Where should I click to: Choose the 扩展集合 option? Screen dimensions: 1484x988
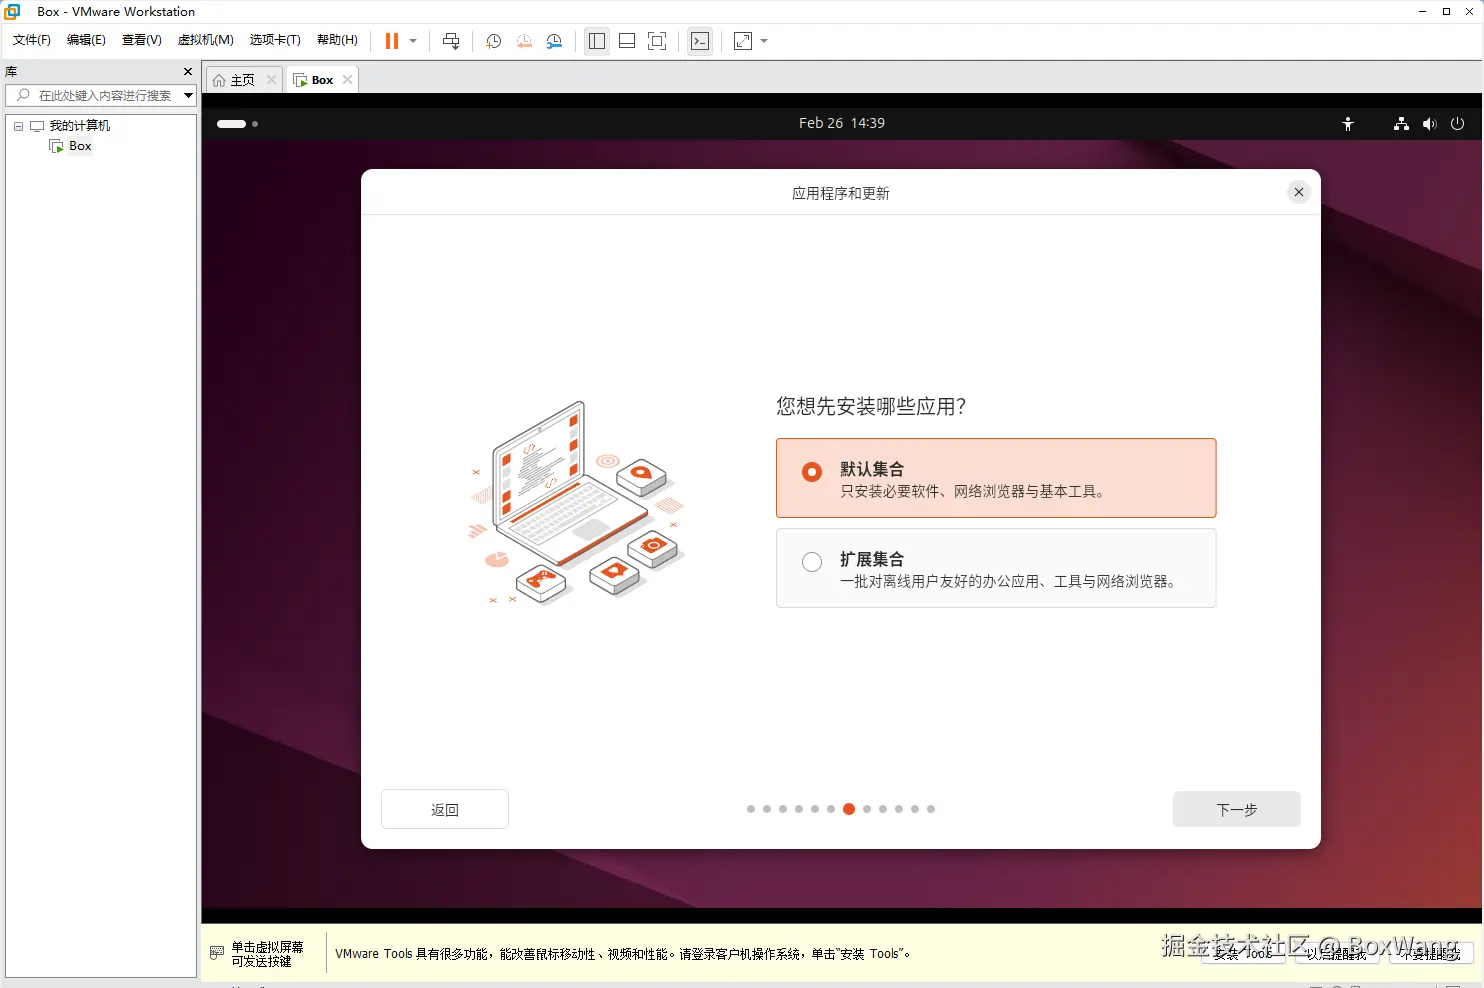(x=811, y=561)
